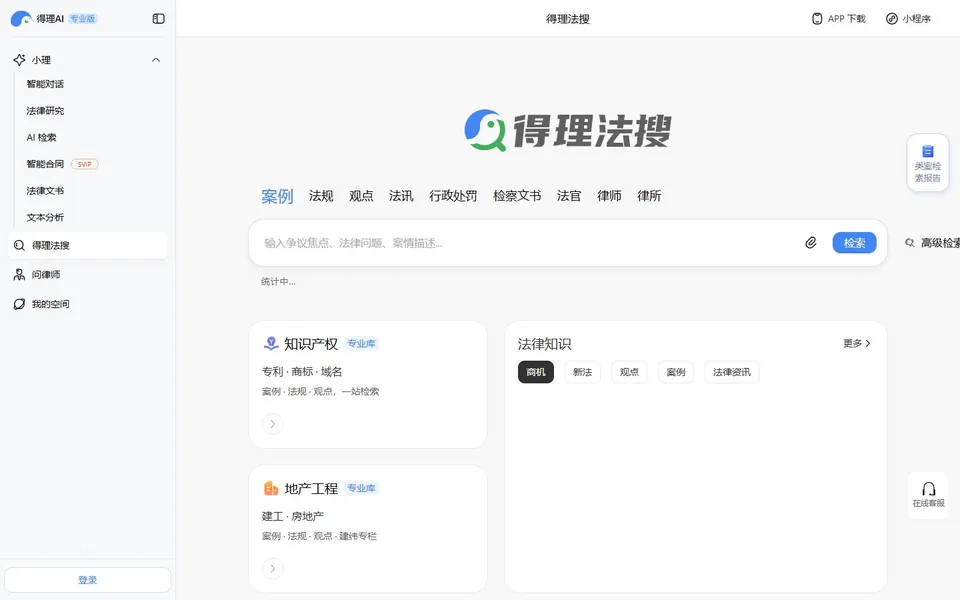Click 专利 · 商标 · 域名 text
This screenshot has height=600, width=960.
302,372
